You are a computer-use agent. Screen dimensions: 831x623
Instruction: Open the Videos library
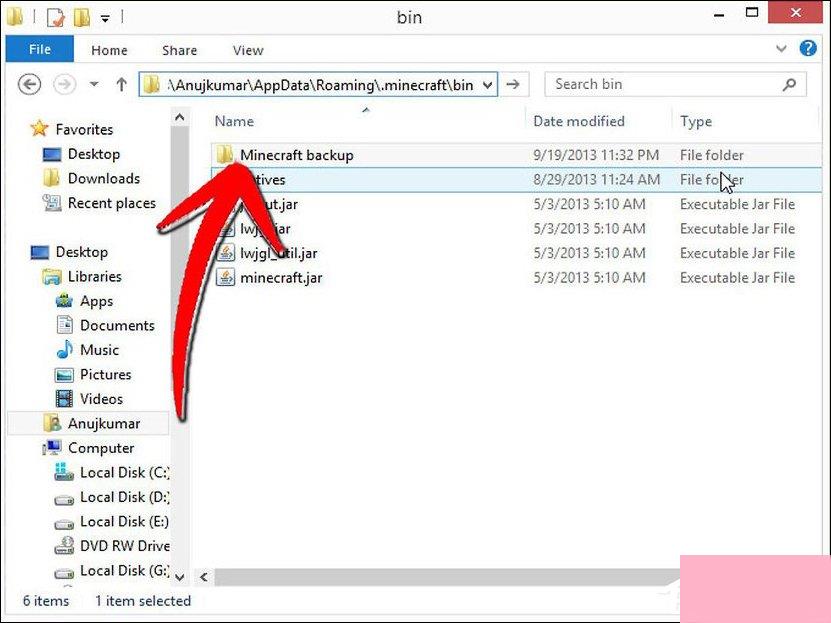pyautogui.click(x=101, y=398)
